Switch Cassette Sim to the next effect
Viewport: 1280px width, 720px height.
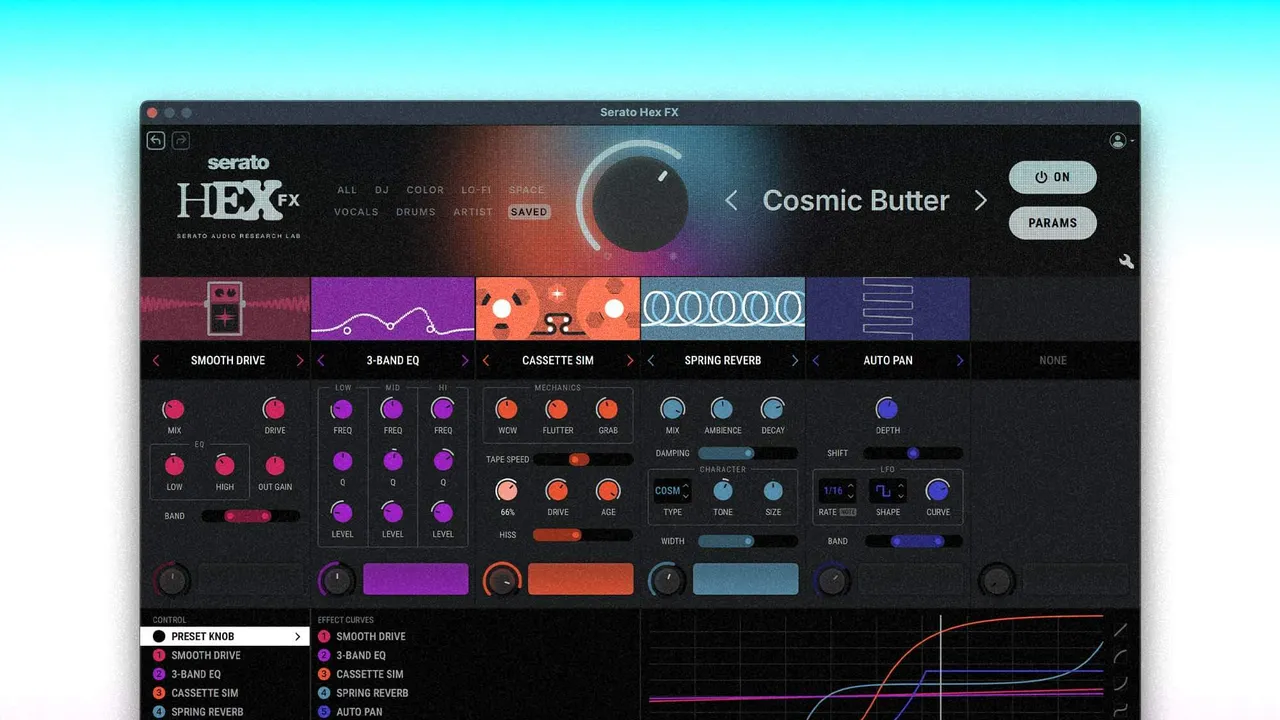pyautogui.click(x=630, y=360)
